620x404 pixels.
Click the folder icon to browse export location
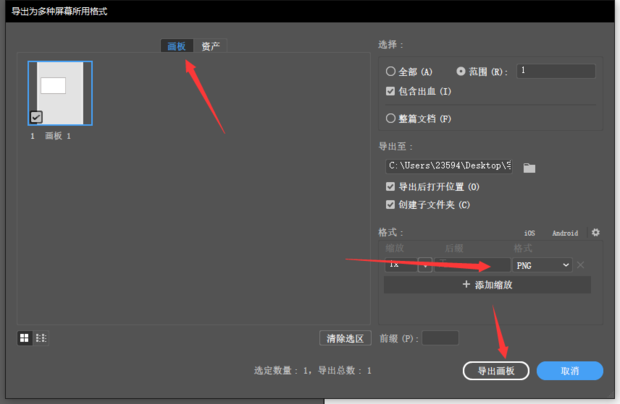[x=530, y=168]
